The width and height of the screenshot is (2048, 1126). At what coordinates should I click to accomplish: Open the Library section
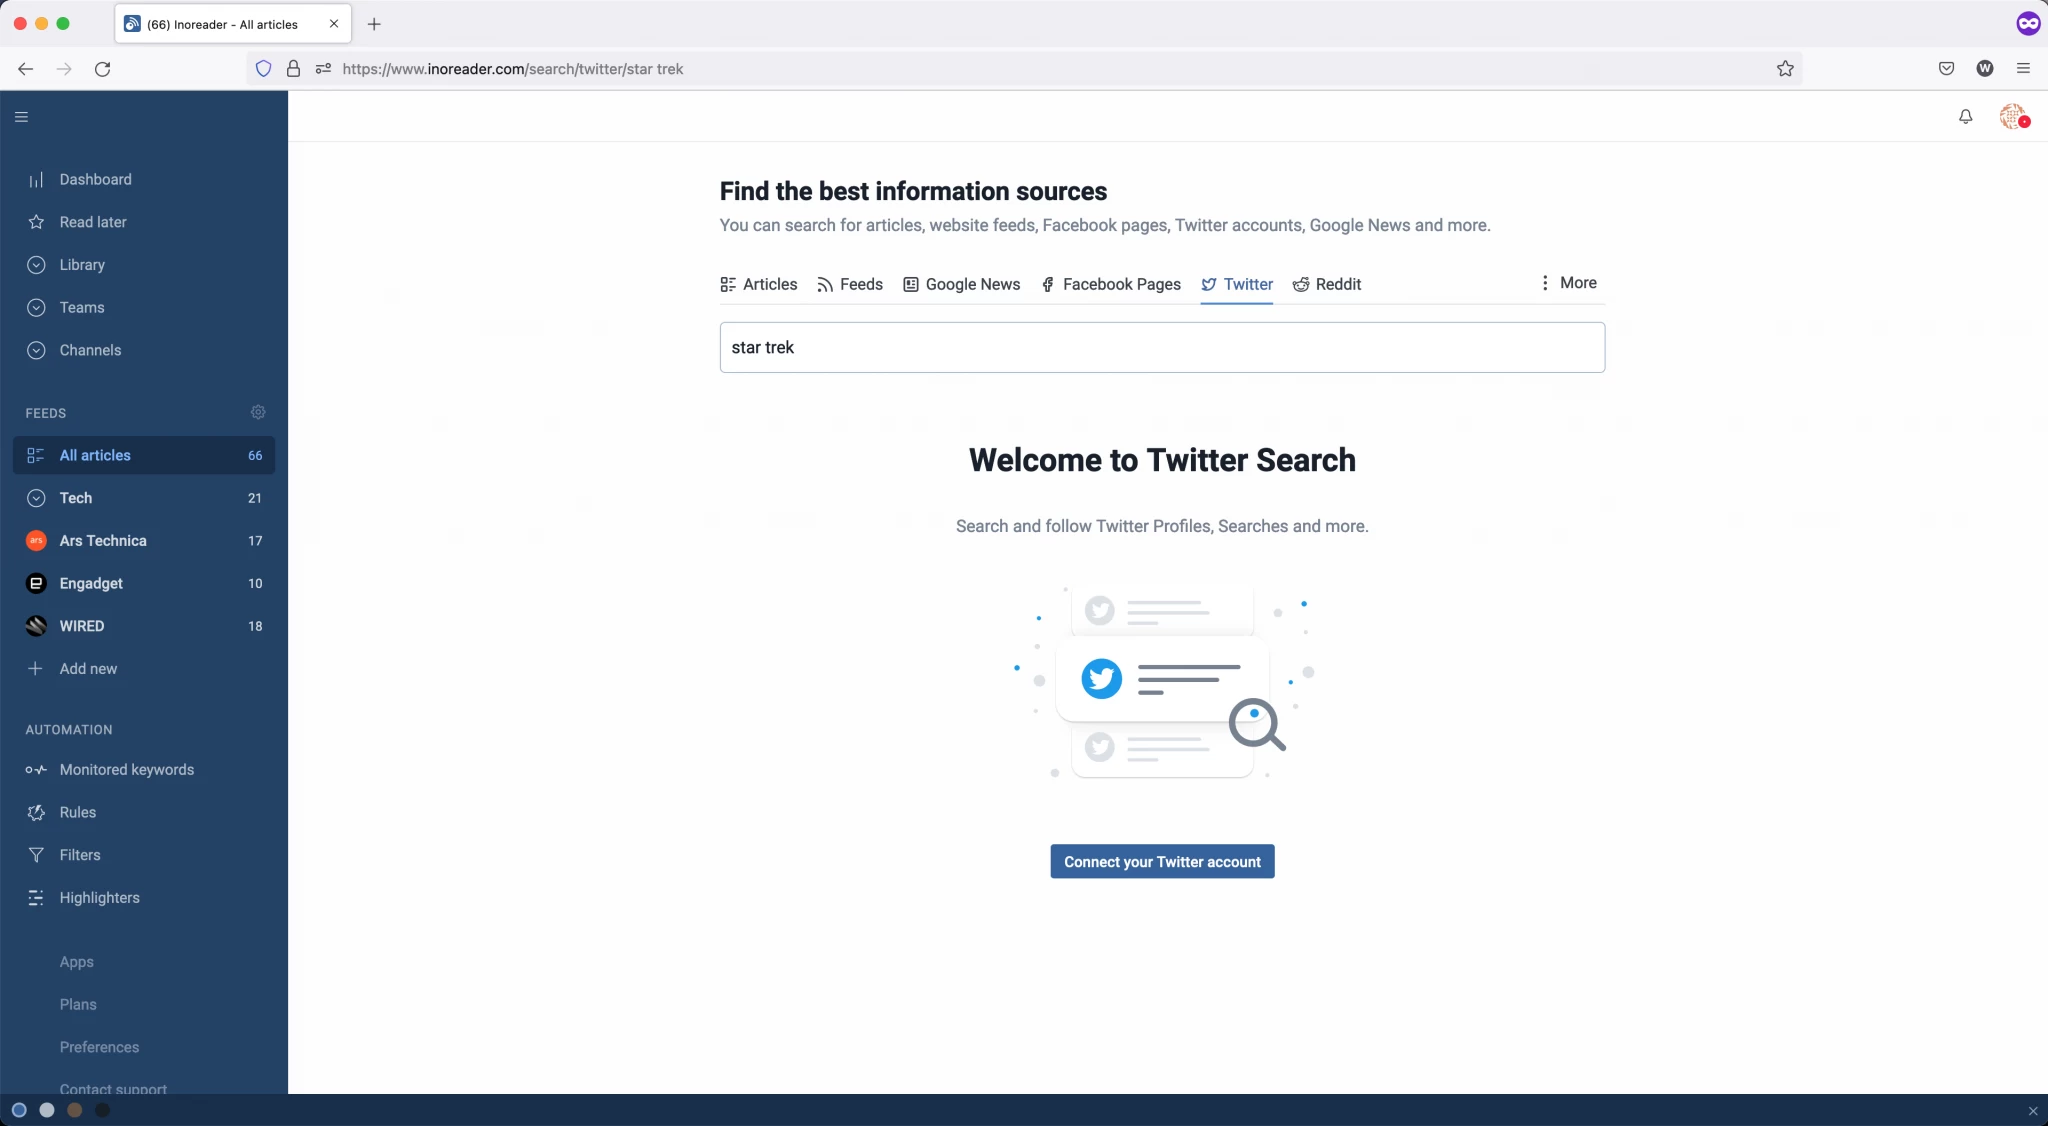point(80,265)
